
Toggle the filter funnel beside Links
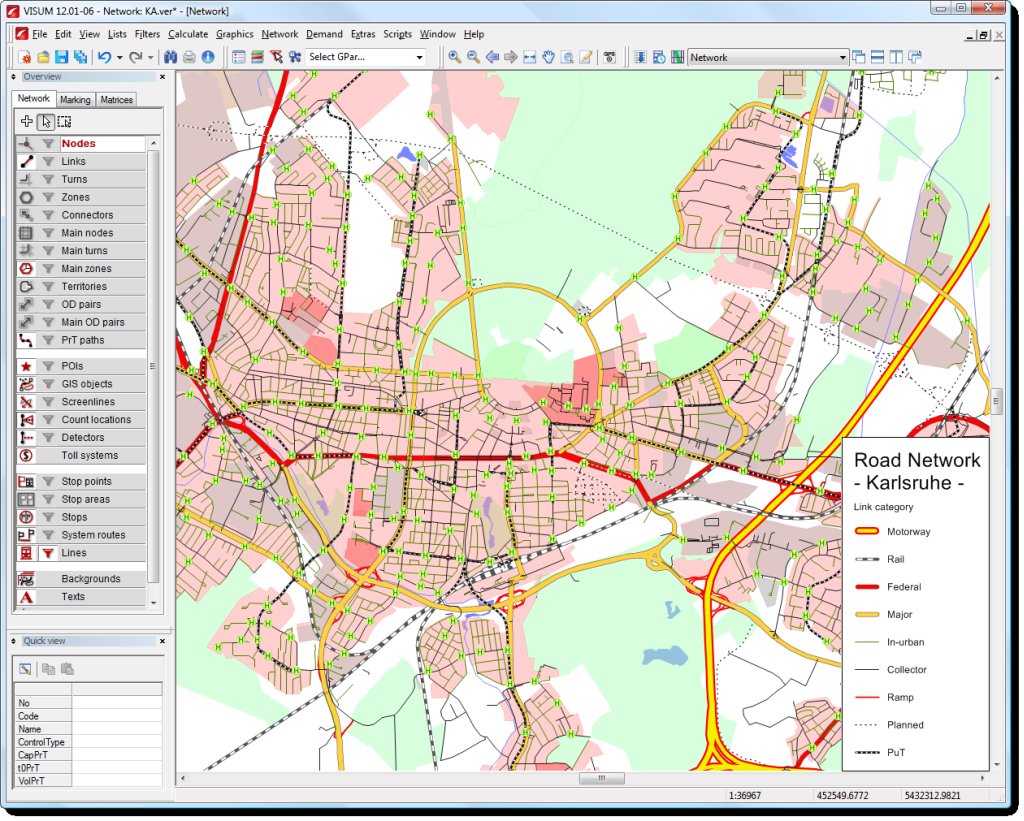coord(47,161)
